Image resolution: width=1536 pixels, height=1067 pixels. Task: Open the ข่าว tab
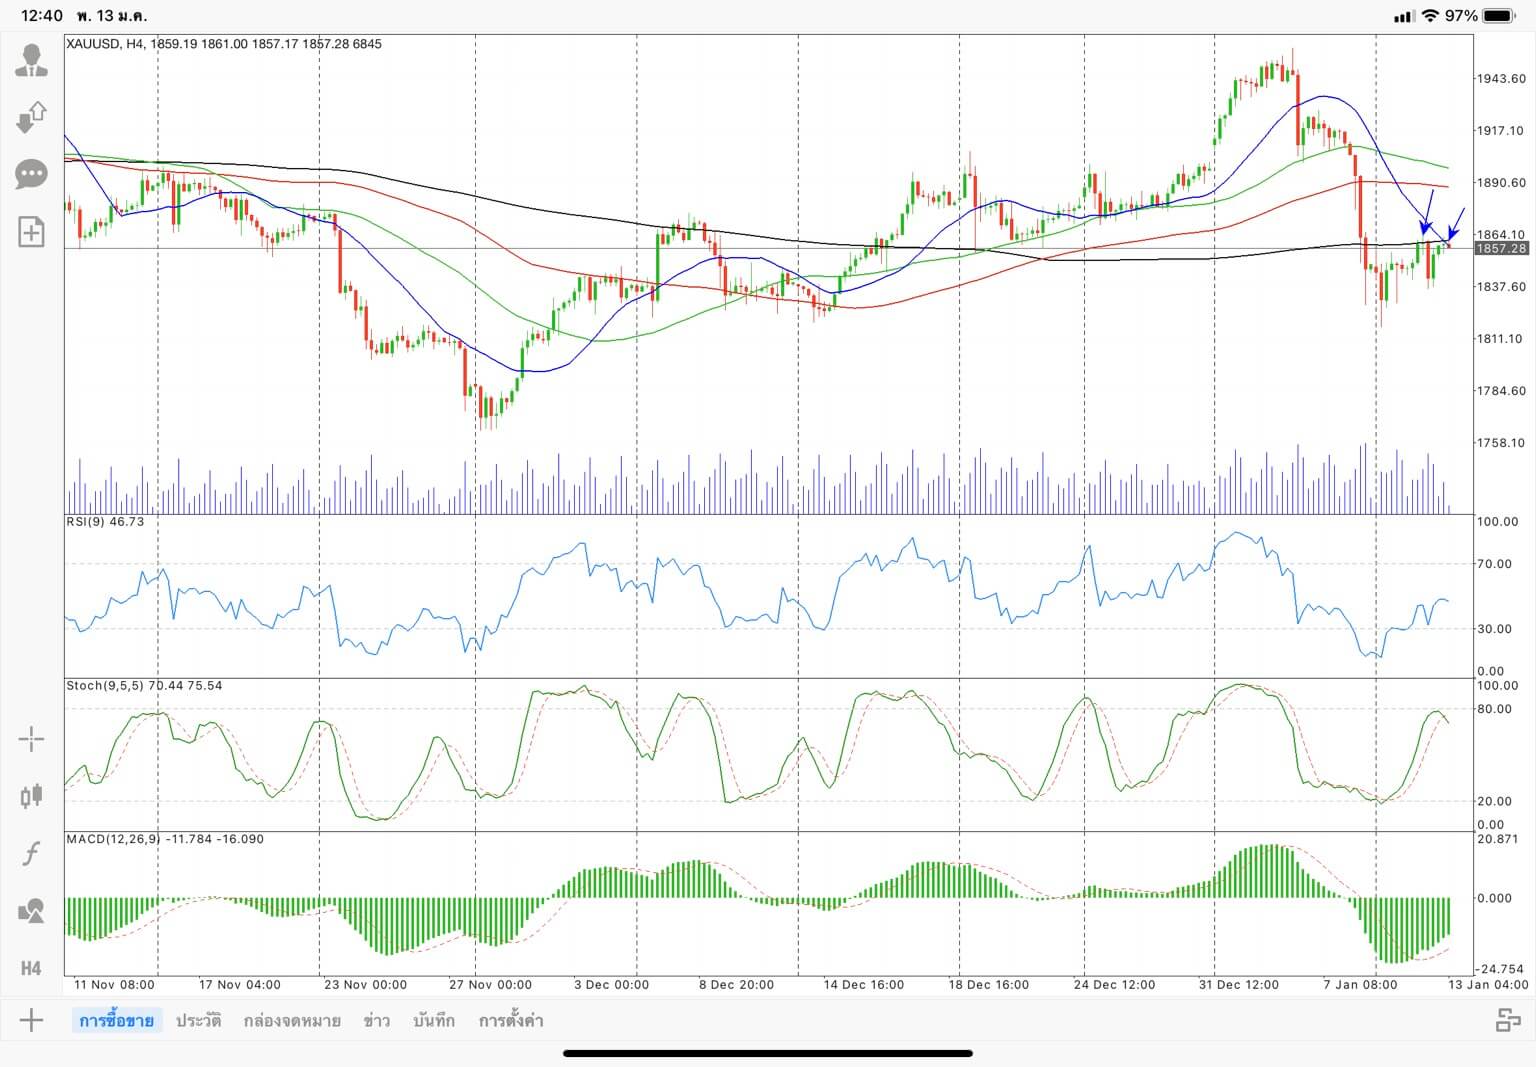pos(377,1021)
